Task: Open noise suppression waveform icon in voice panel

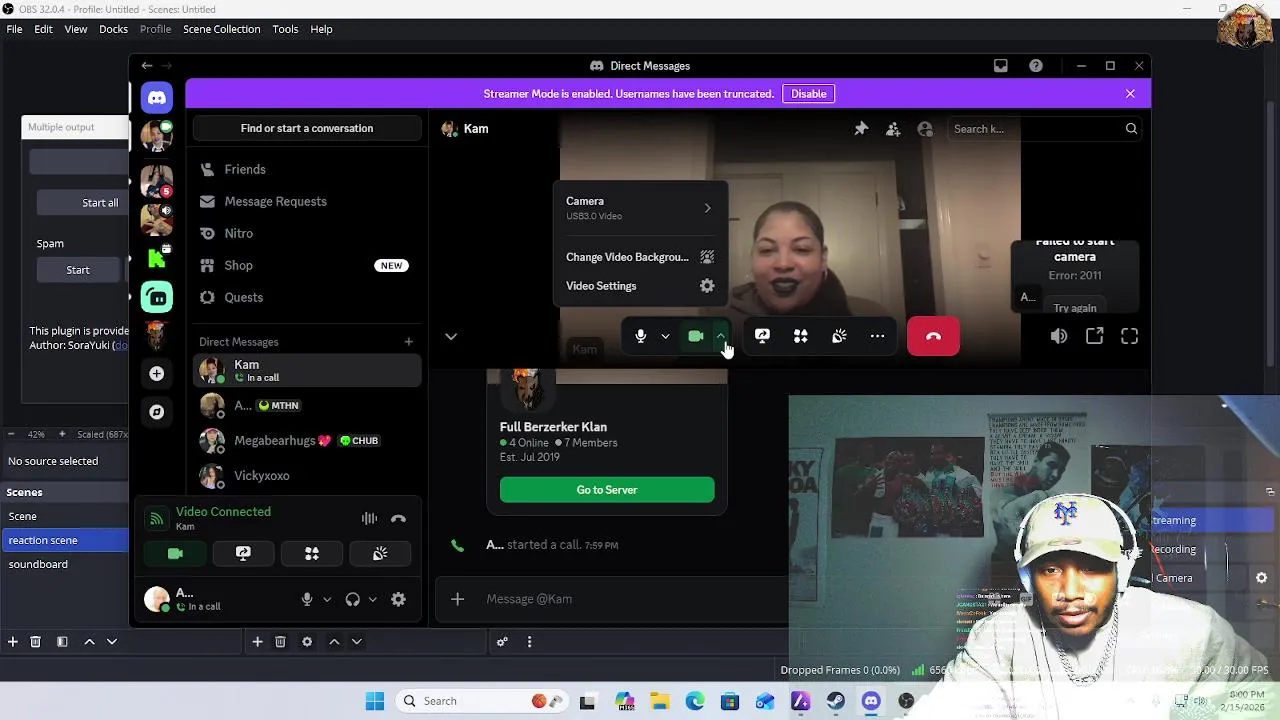Action: (x=369, y=518)
